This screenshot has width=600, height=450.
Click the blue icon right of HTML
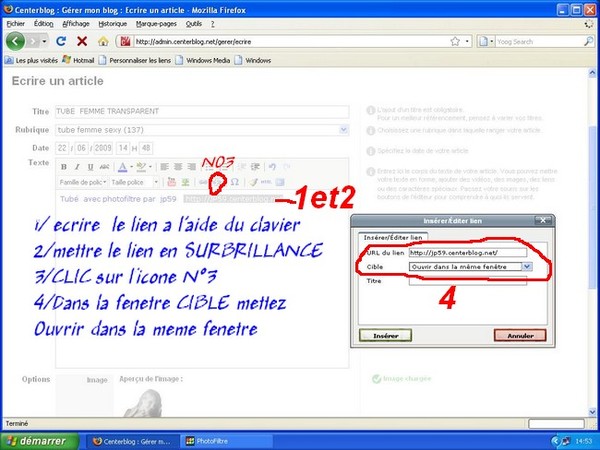coord(280,182)
